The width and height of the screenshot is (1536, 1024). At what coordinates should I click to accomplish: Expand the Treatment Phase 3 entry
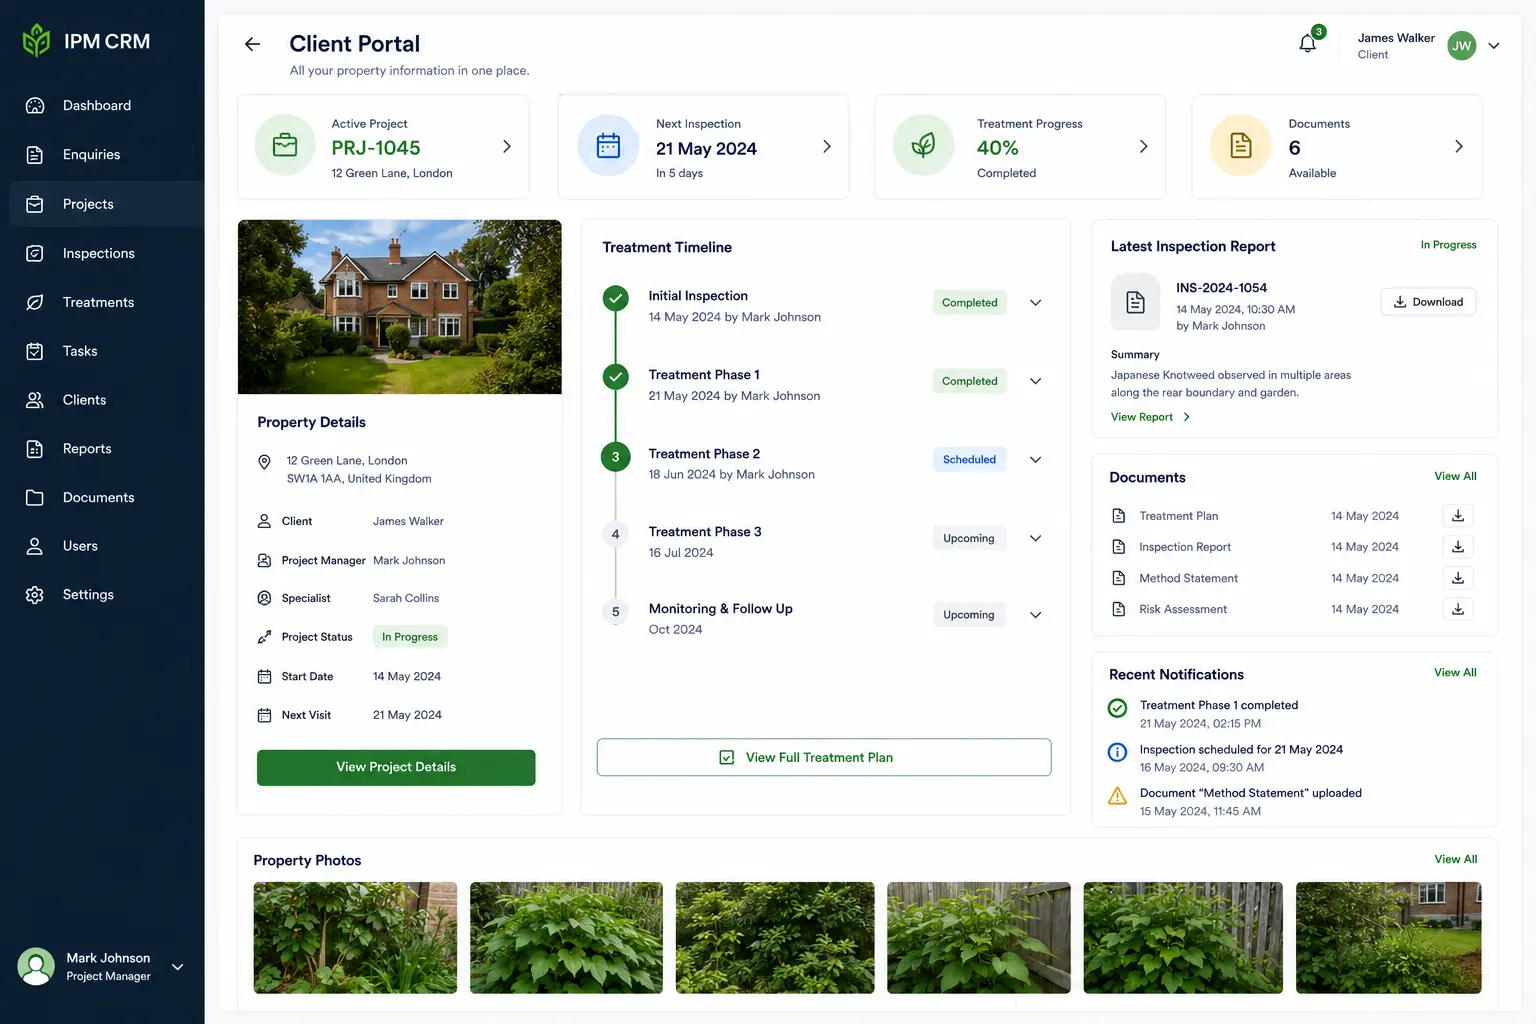[x=1035, y=538]
